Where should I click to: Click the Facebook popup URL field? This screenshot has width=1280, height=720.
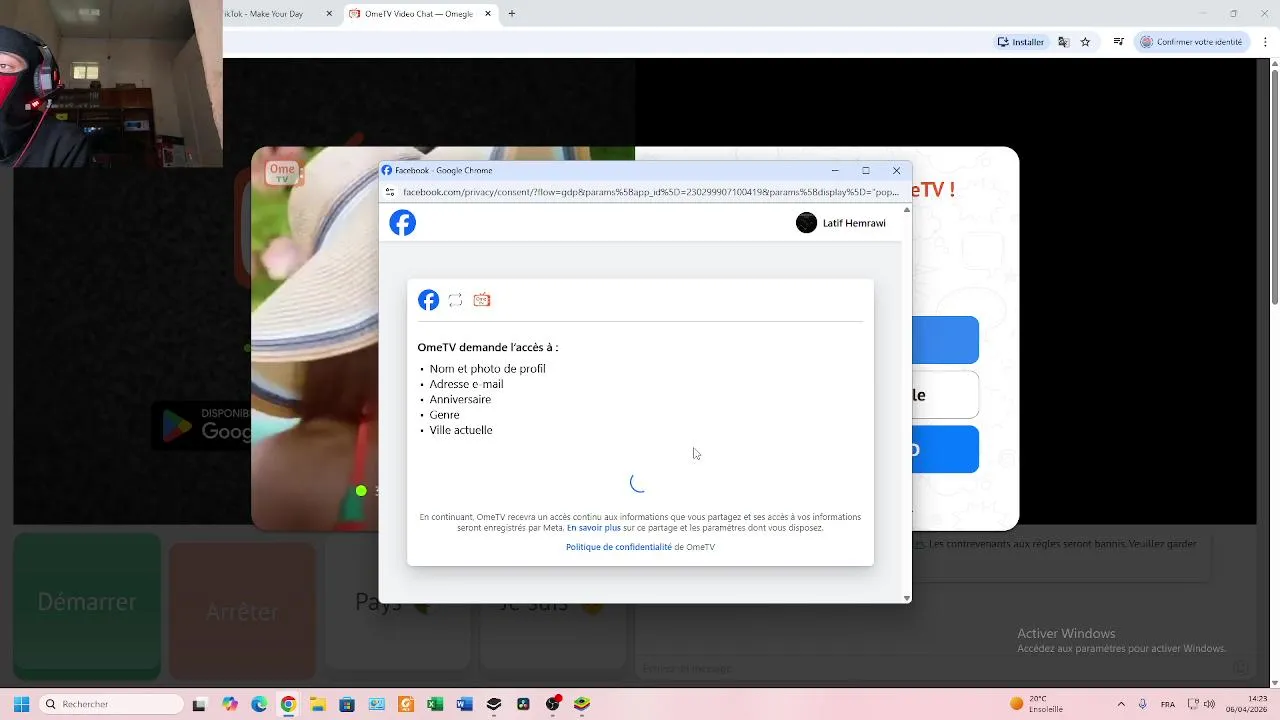pos(650,192)
